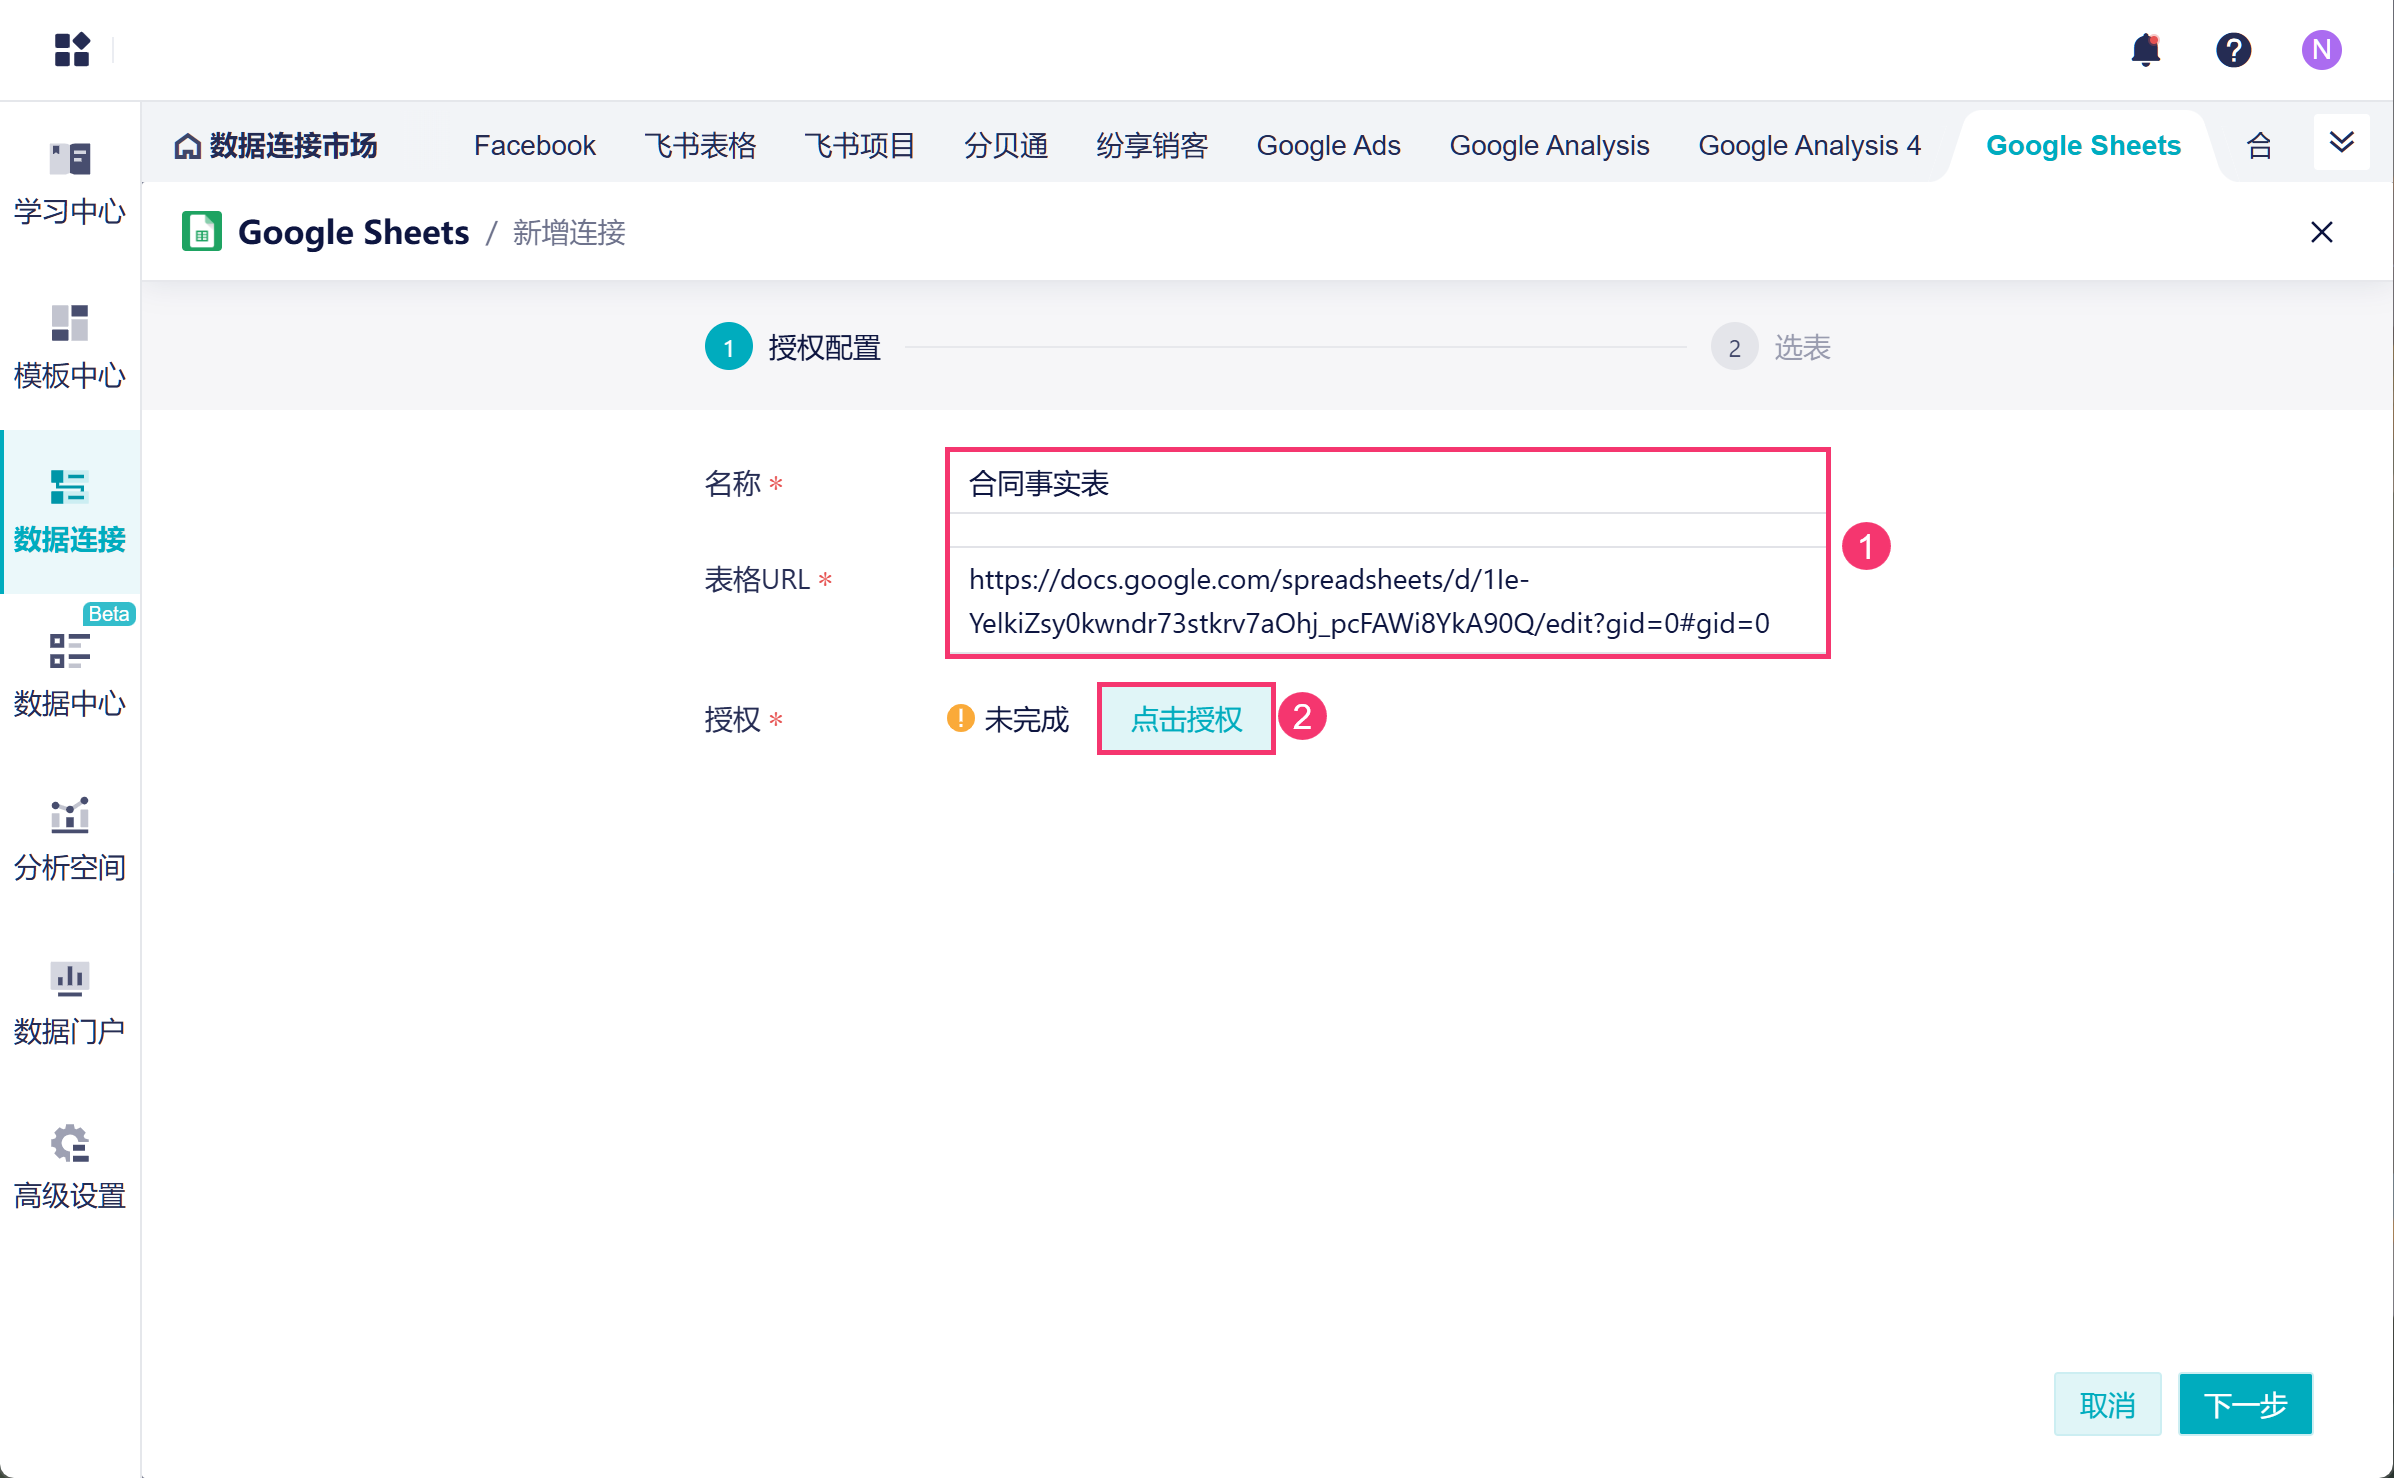The width and height of the screenshot is (2394, 1478).
Task: Switch to the Google Analysis 4 tab
Action: click(x=1810, y=146)
